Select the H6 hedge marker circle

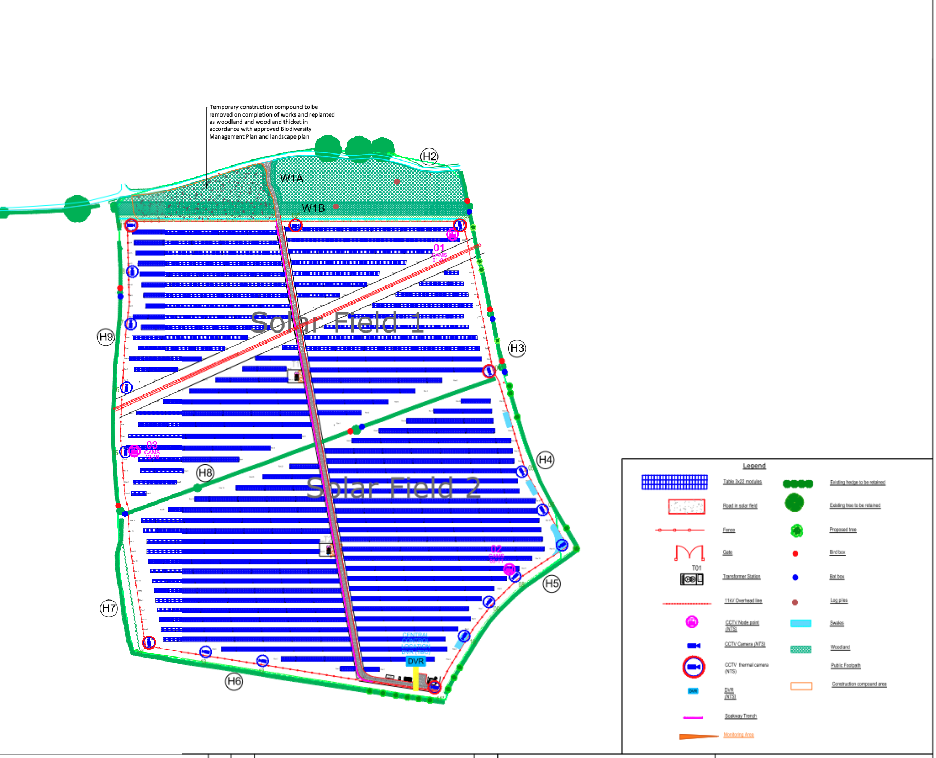234,681
